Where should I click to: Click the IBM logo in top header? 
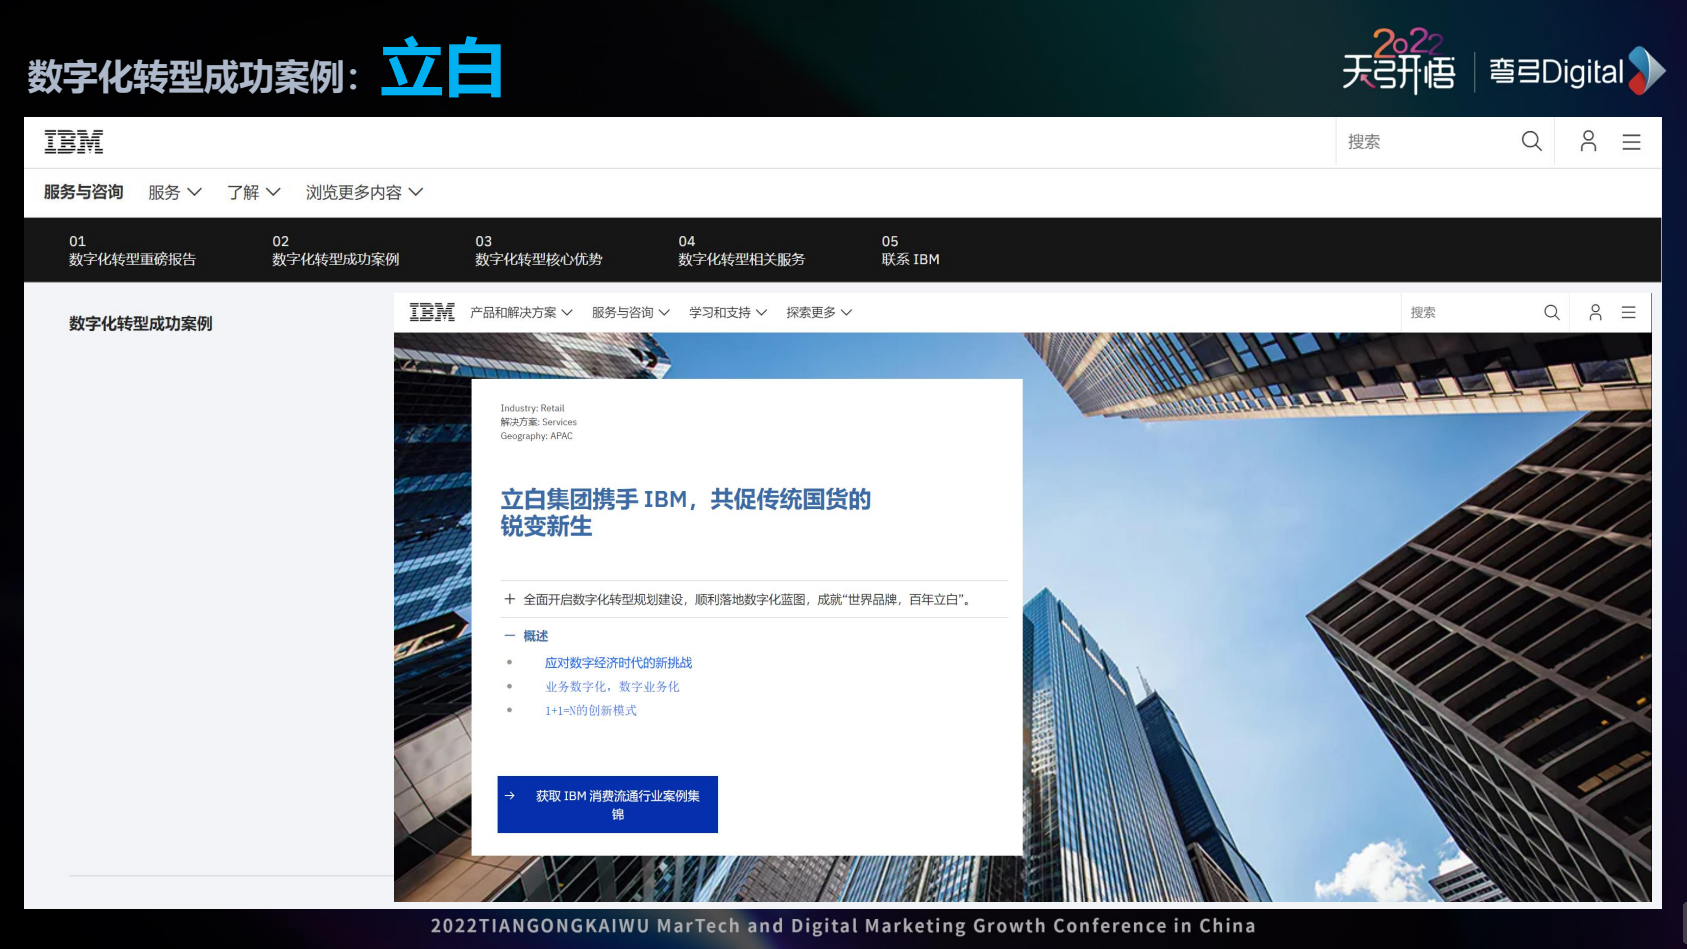[x=74, y=142]
